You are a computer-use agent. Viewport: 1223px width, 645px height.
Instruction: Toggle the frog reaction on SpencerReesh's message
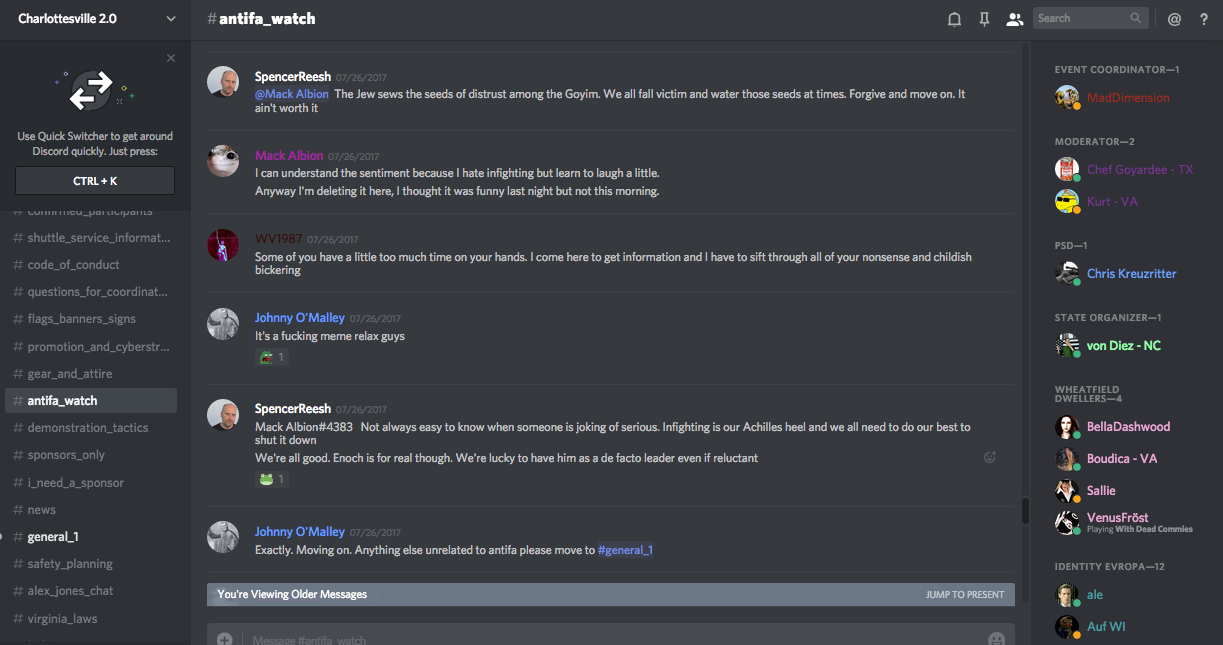pyautogui.click(x=272, y=479)
